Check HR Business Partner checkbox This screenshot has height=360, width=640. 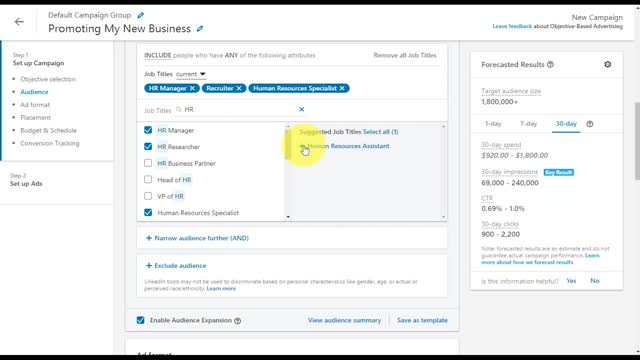point(148,163)
